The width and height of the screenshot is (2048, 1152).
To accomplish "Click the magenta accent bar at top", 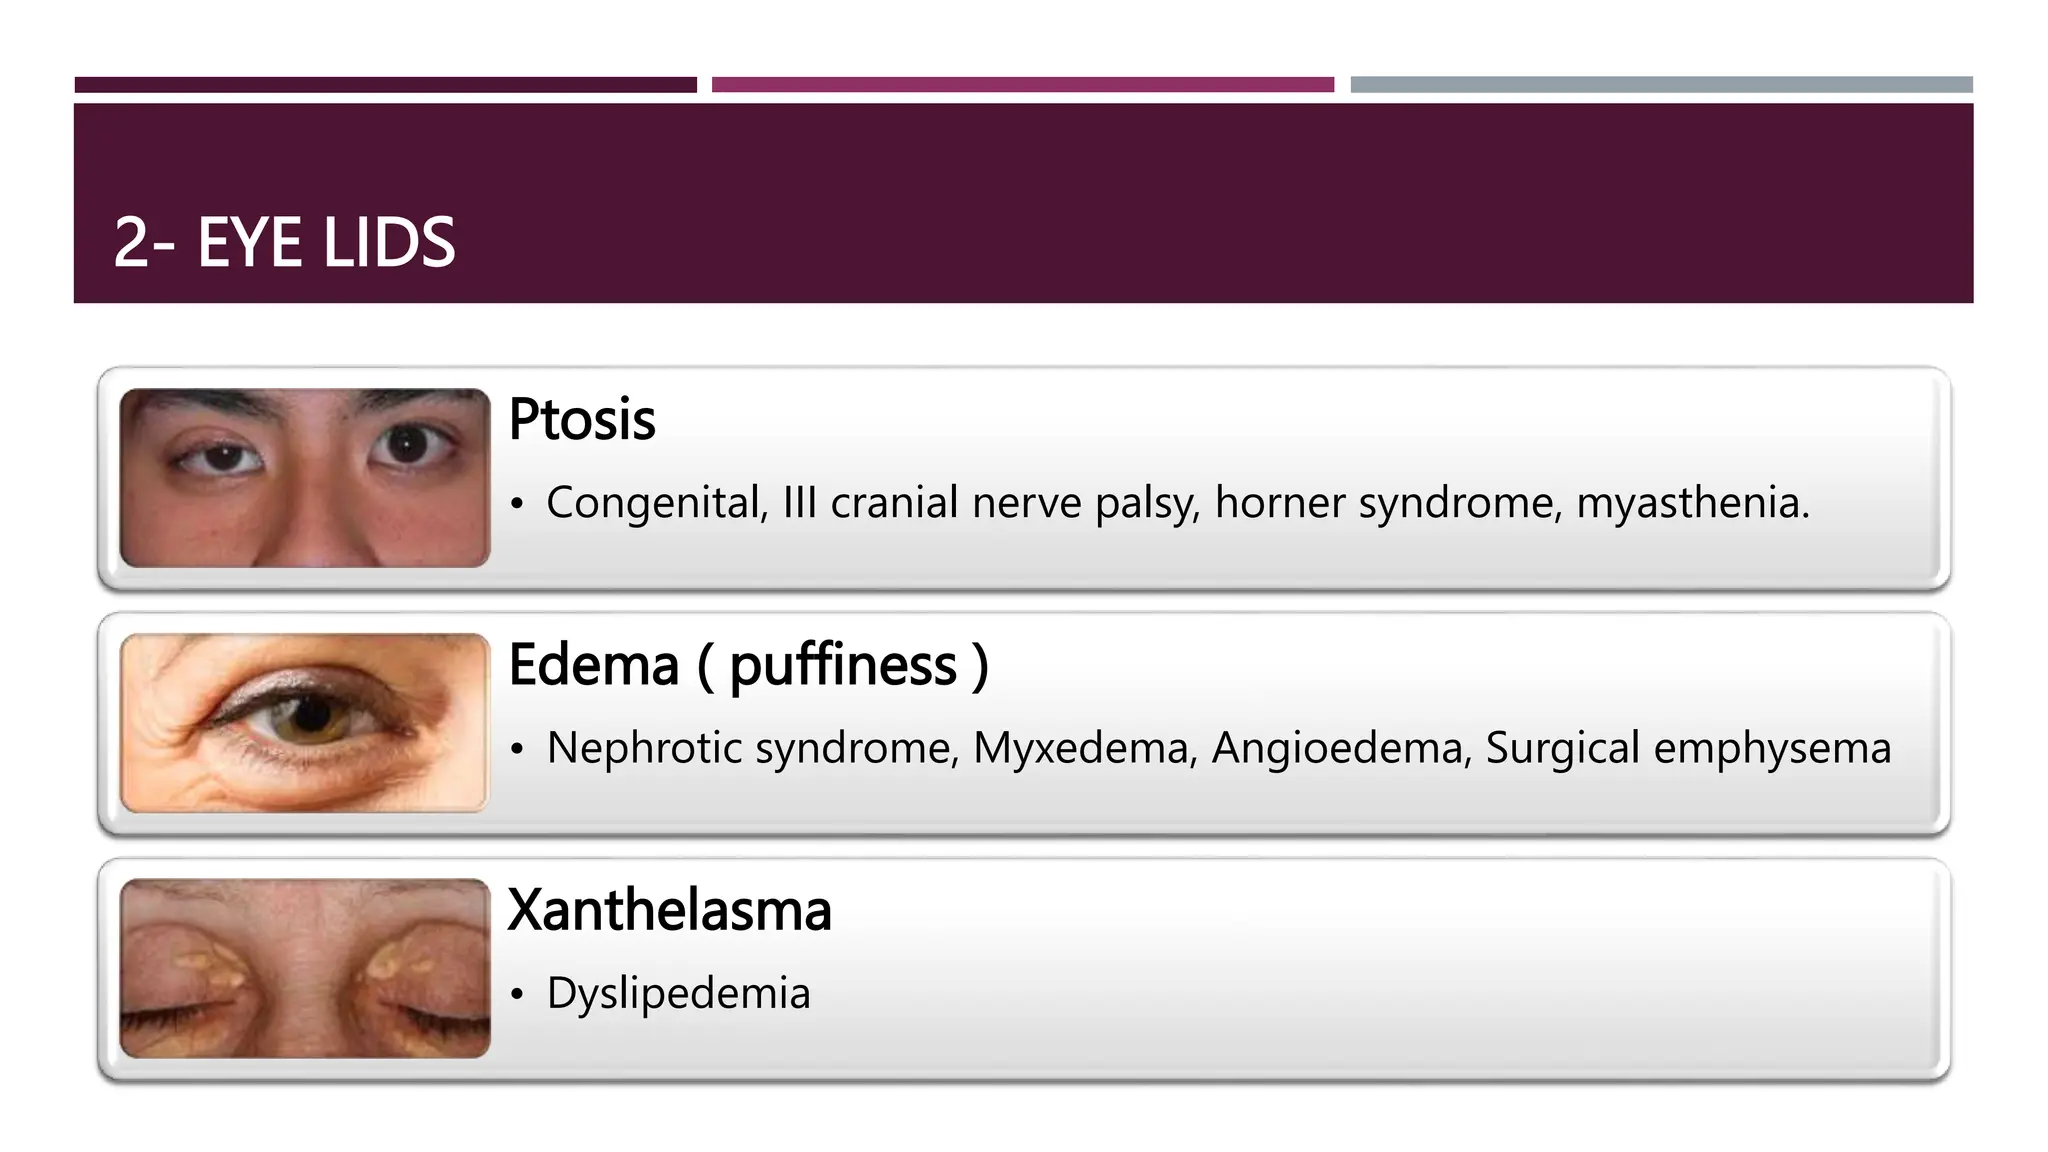I will (x=1022, y=85).
